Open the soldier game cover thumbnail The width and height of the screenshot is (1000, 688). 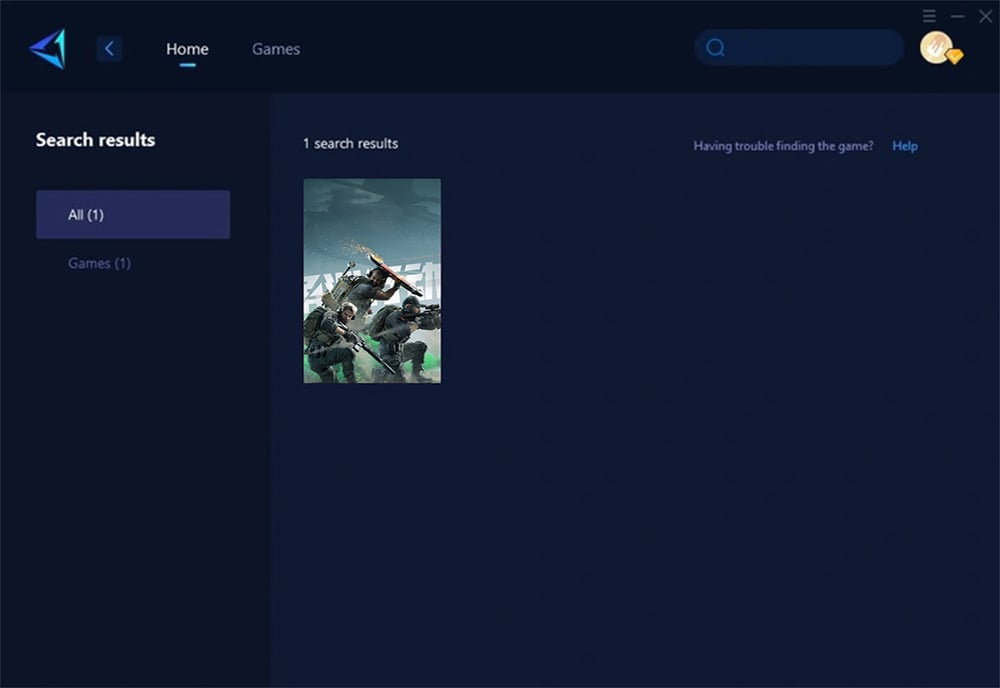pyautogui.click(x=372, y=281)
